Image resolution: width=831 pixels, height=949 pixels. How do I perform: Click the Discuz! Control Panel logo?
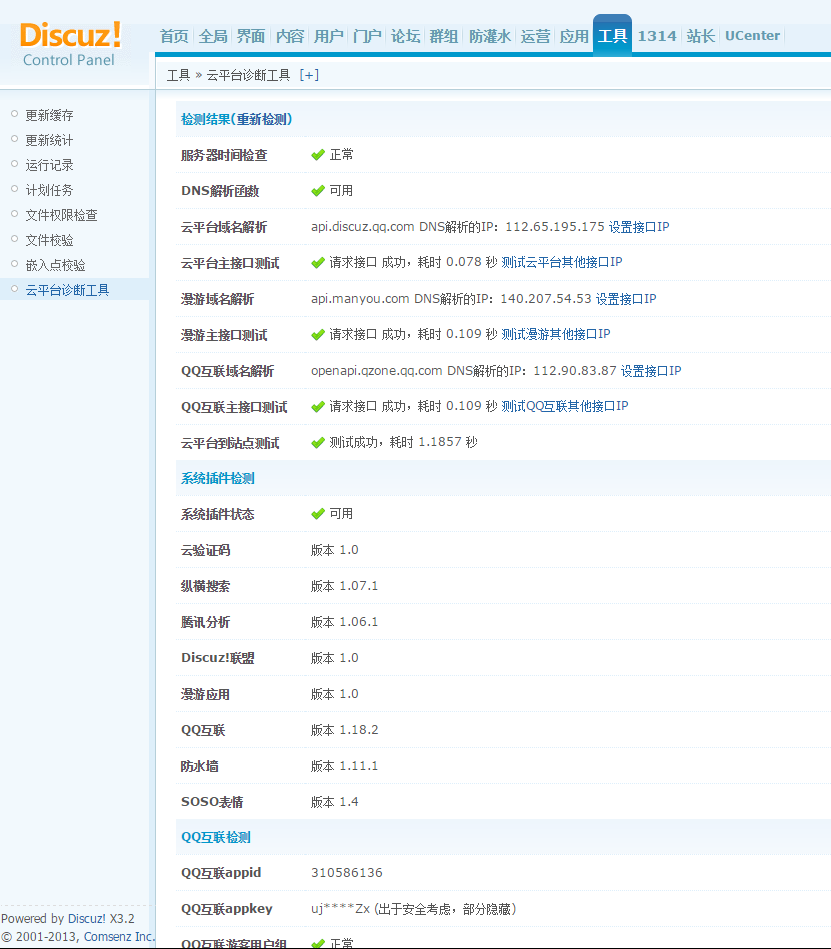coord(70,44)
